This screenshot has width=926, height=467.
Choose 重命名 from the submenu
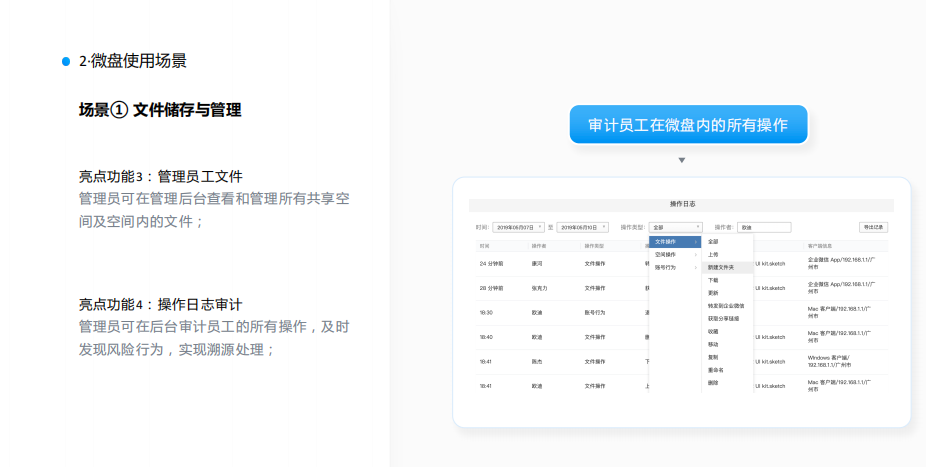pos(716,370)
